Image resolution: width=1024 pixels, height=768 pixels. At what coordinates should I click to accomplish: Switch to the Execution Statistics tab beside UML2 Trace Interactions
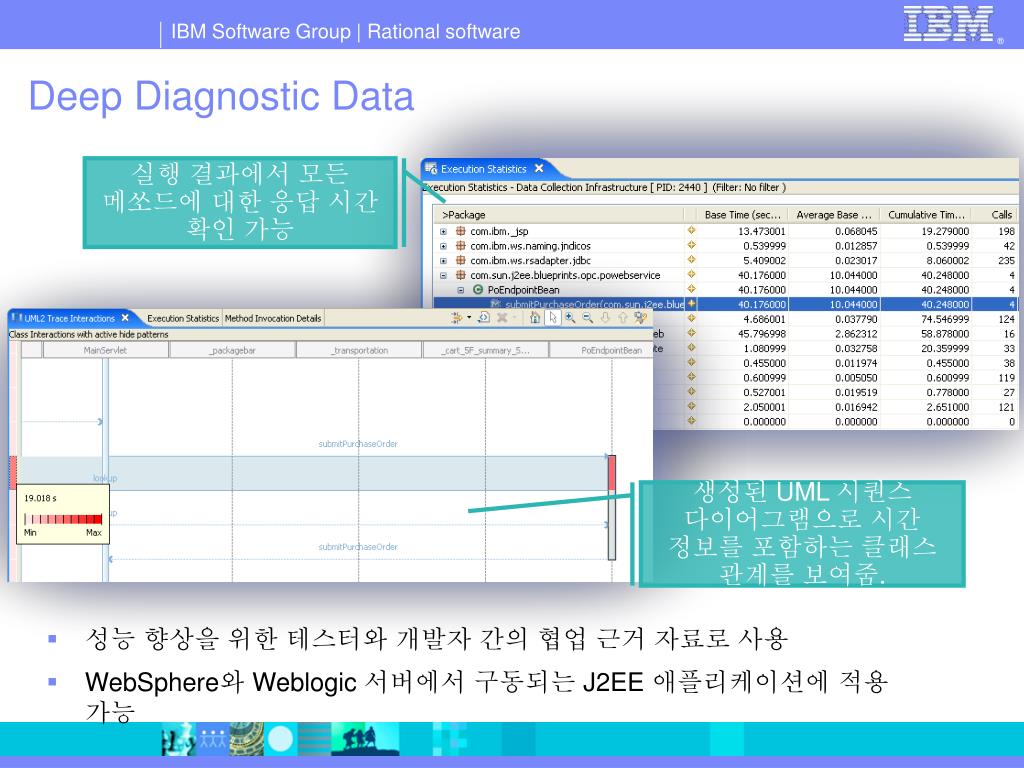pyautogui.click(x=183, y=318)
